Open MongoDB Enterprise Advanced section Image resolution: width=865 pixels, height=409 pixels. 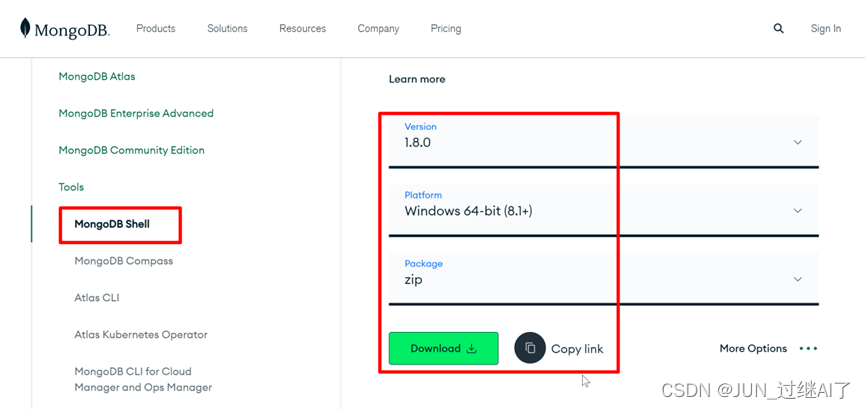click(136, 113)
